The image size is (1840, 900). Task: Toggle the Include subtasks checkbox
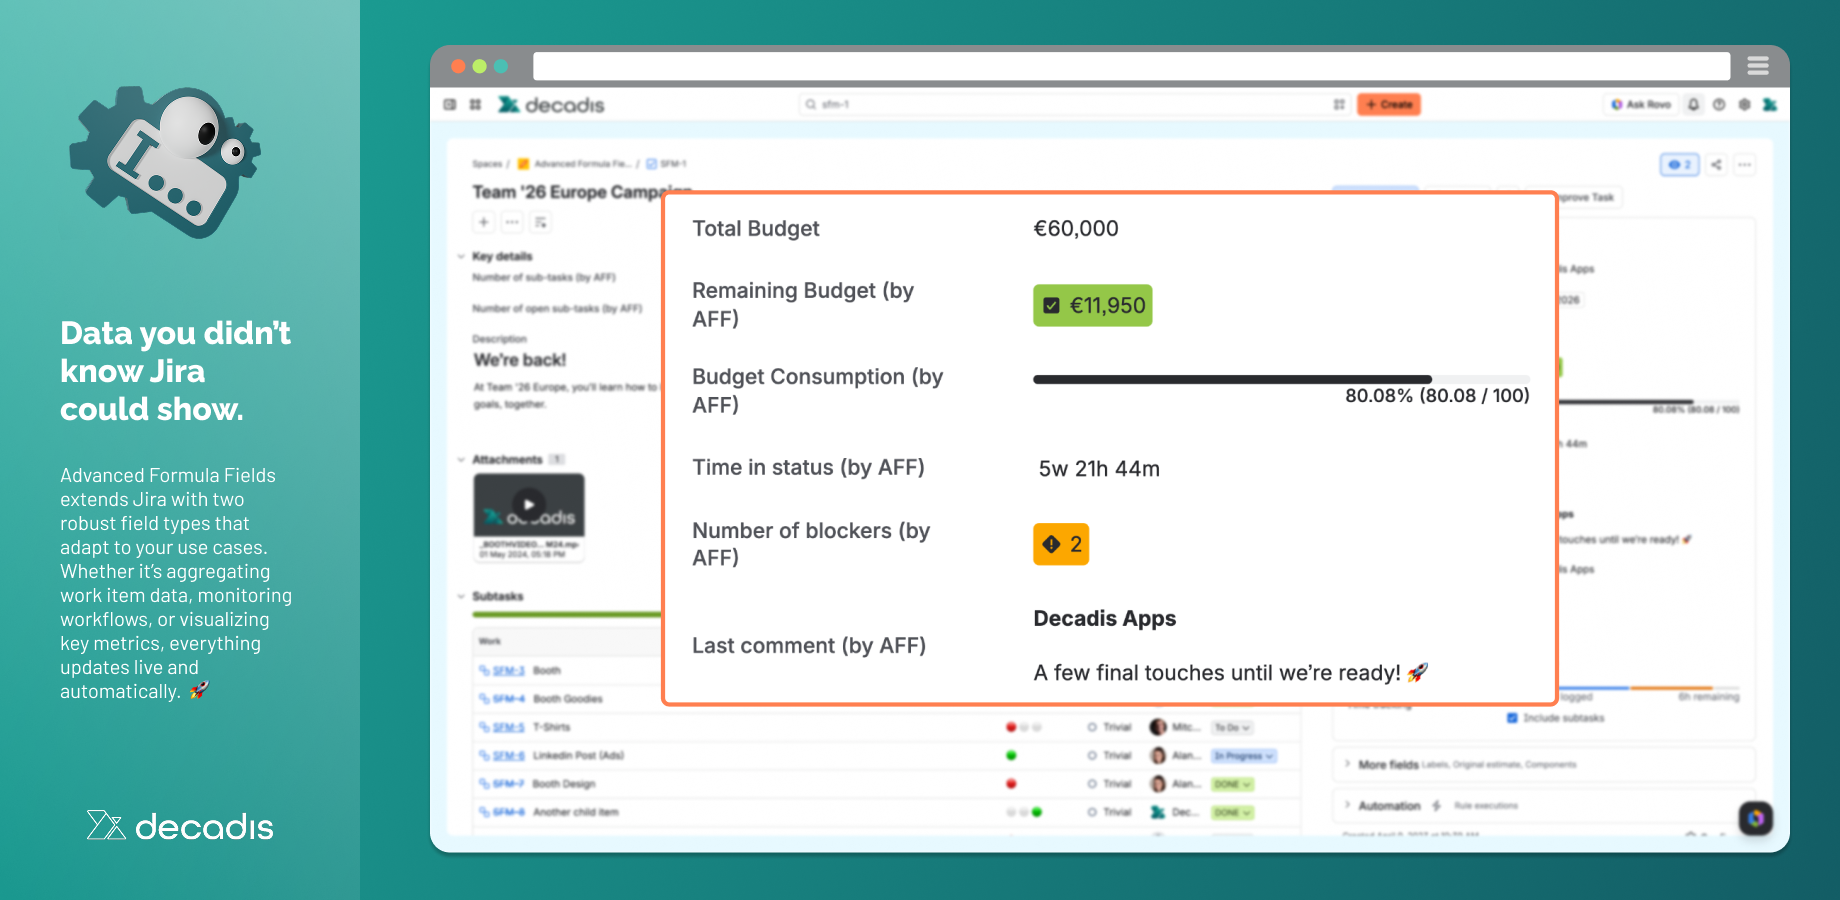click(x=1512, y=718)
